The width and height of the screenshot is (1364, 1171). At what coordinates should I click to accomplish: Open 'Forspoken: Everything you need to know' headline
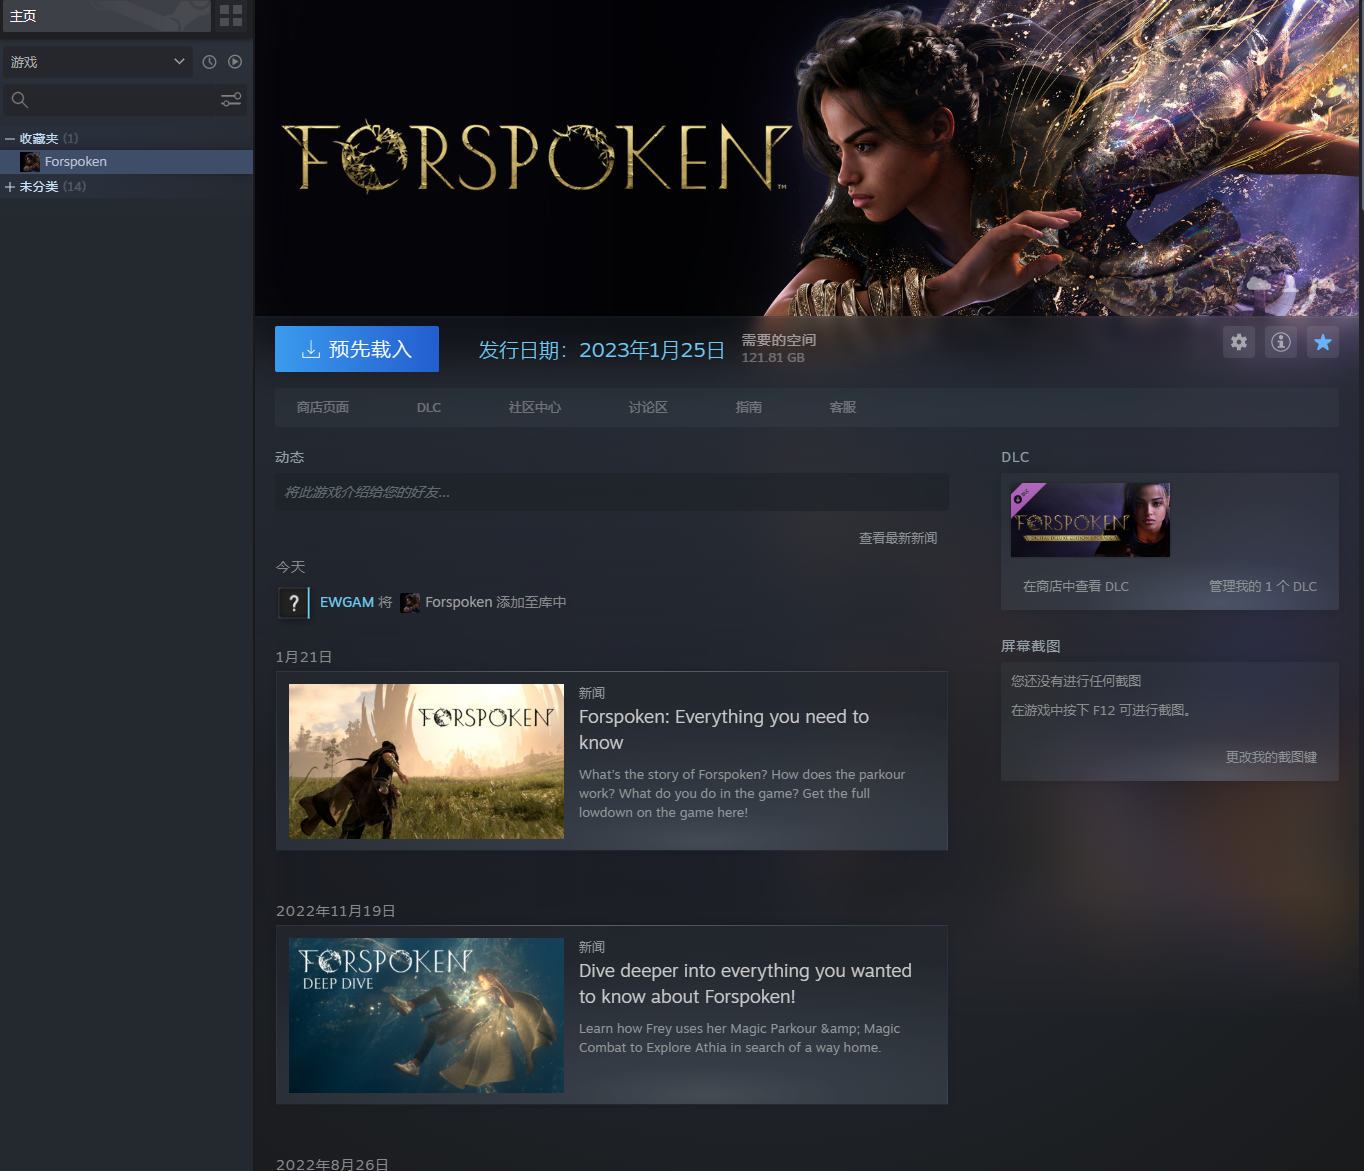(x=724, y=730)
